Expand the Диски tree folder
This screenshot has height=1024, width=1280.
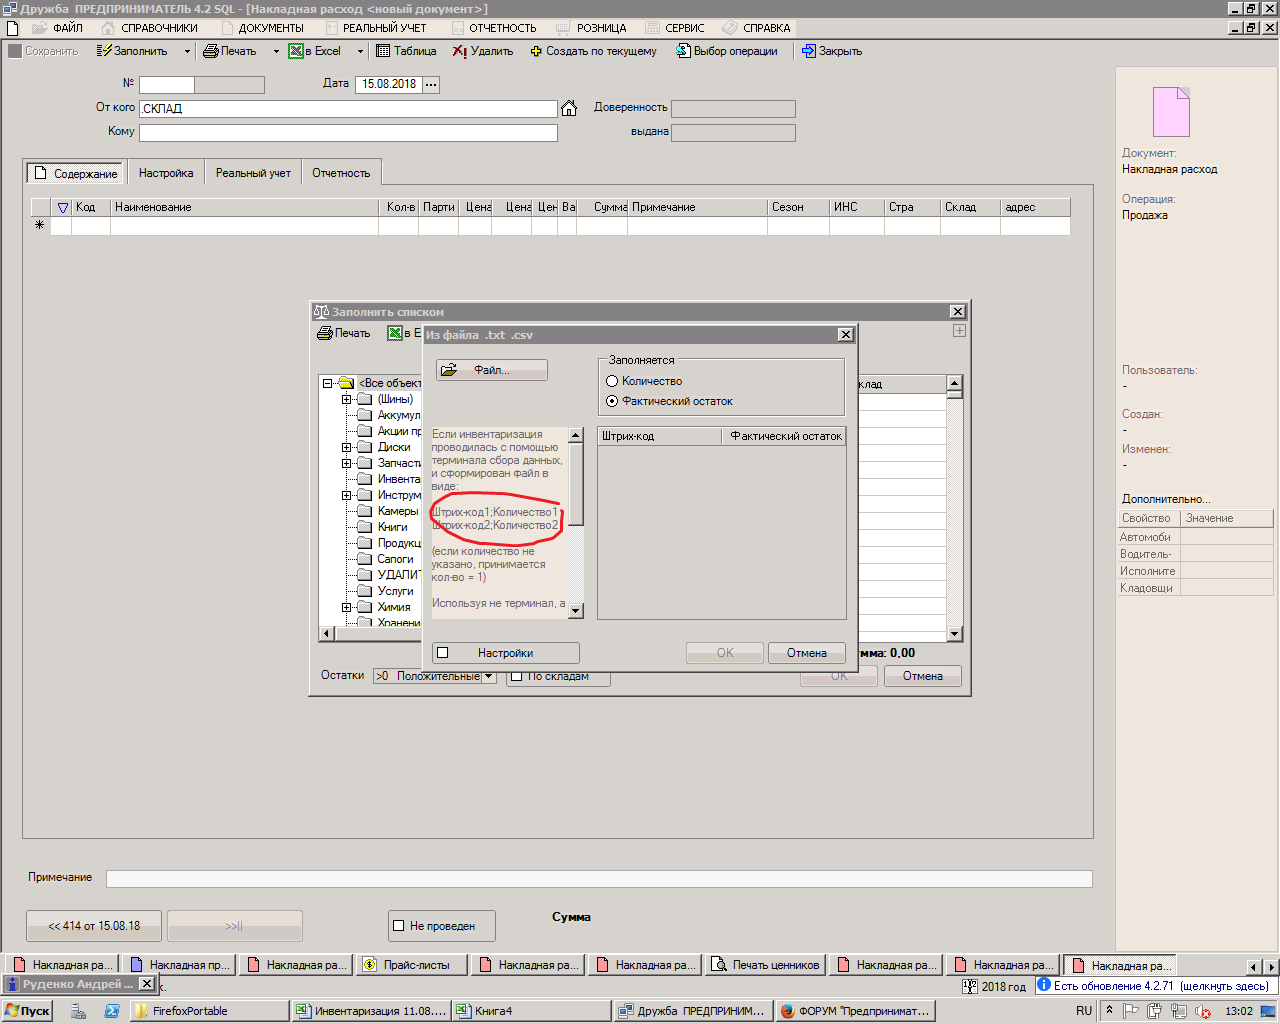click(347, 447)
